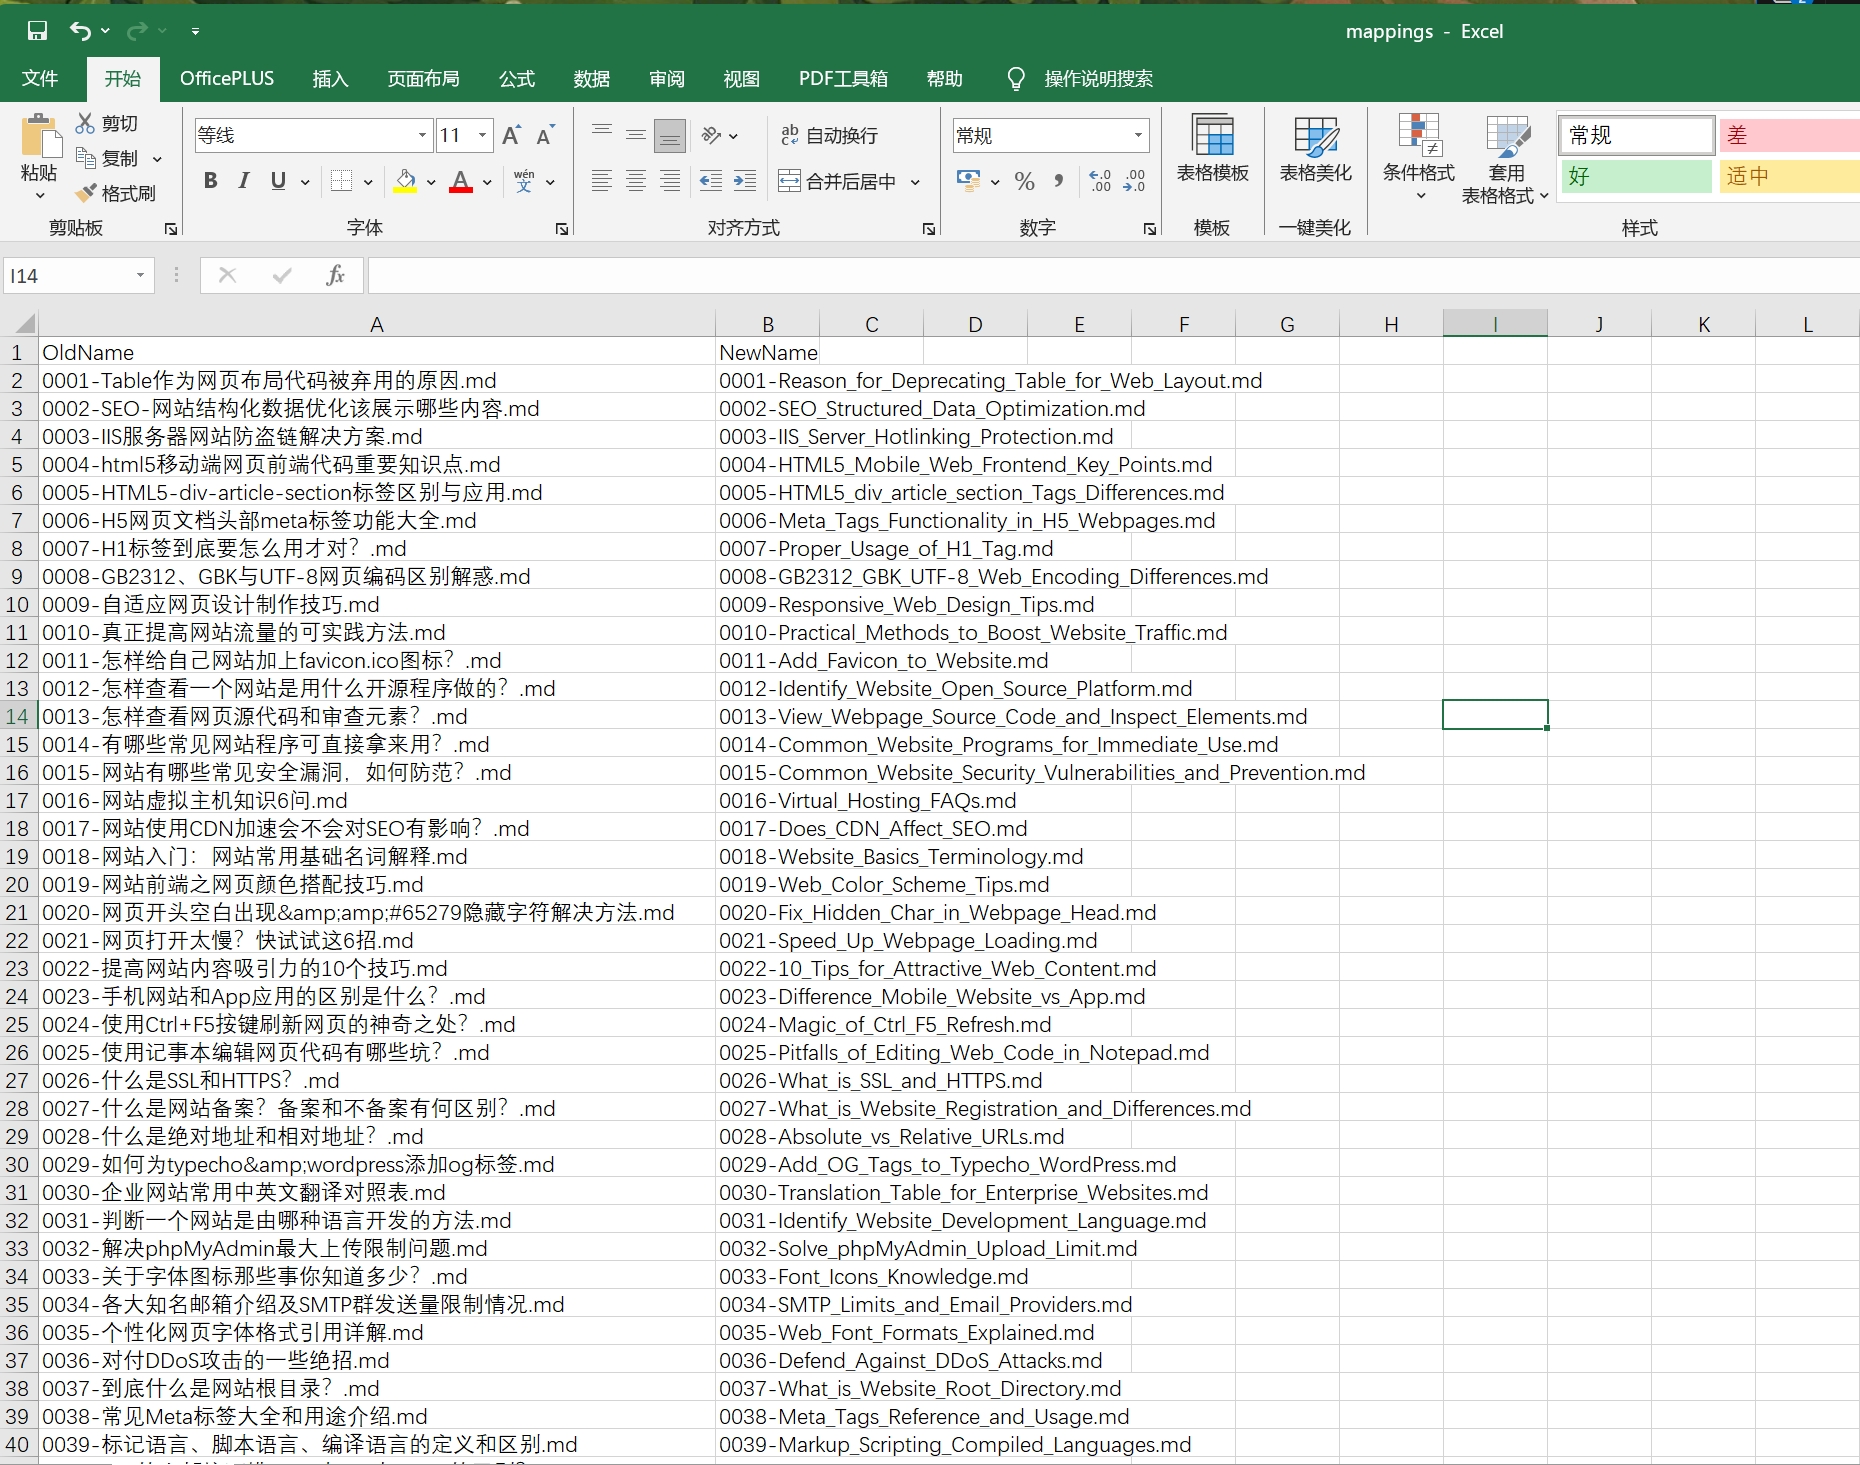Screen dimensions: 1860x1465
Task: Select the Format Painter (格式刷) icon
Action: [117, 193]
